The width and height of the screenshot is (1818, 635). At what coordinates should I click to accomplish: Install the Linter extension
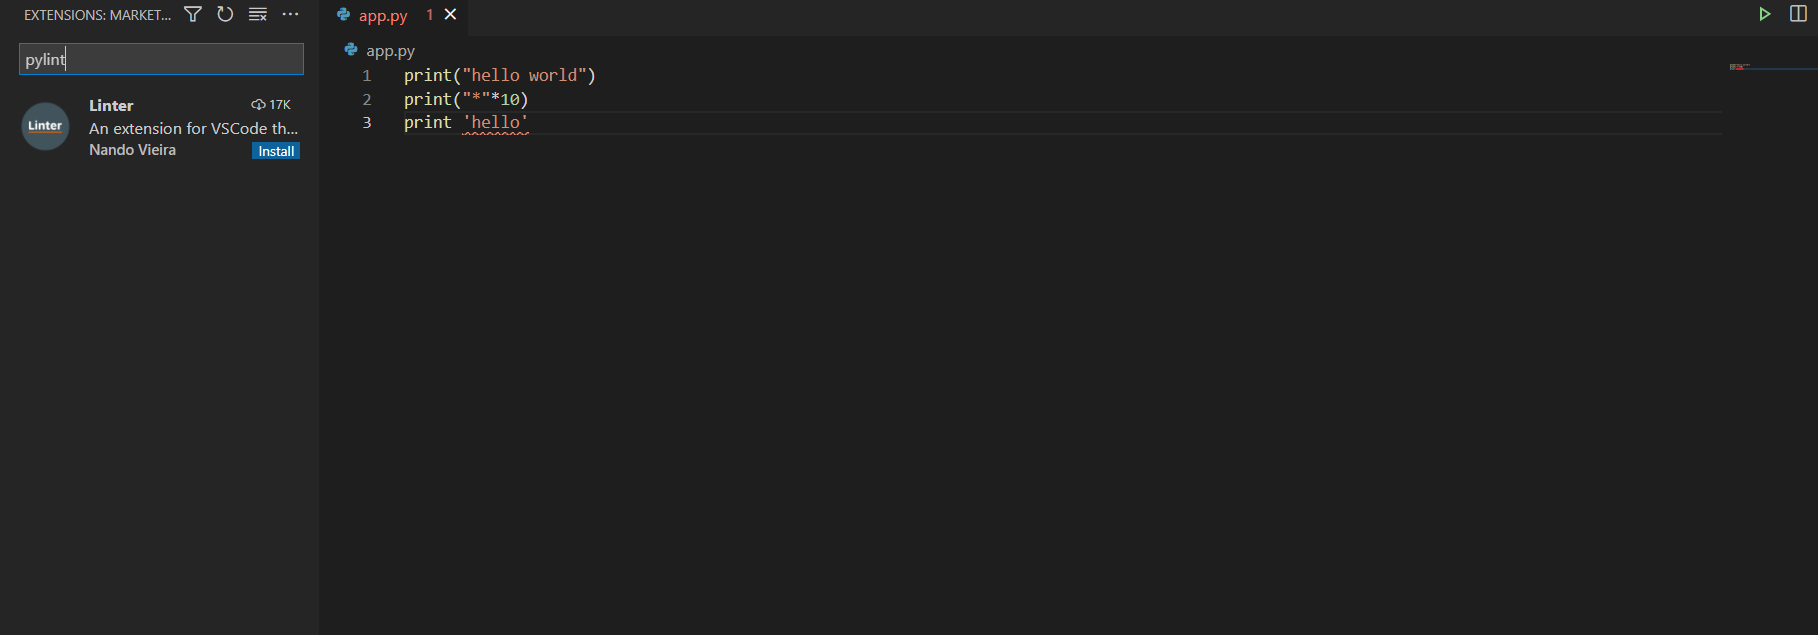(276, 151)
